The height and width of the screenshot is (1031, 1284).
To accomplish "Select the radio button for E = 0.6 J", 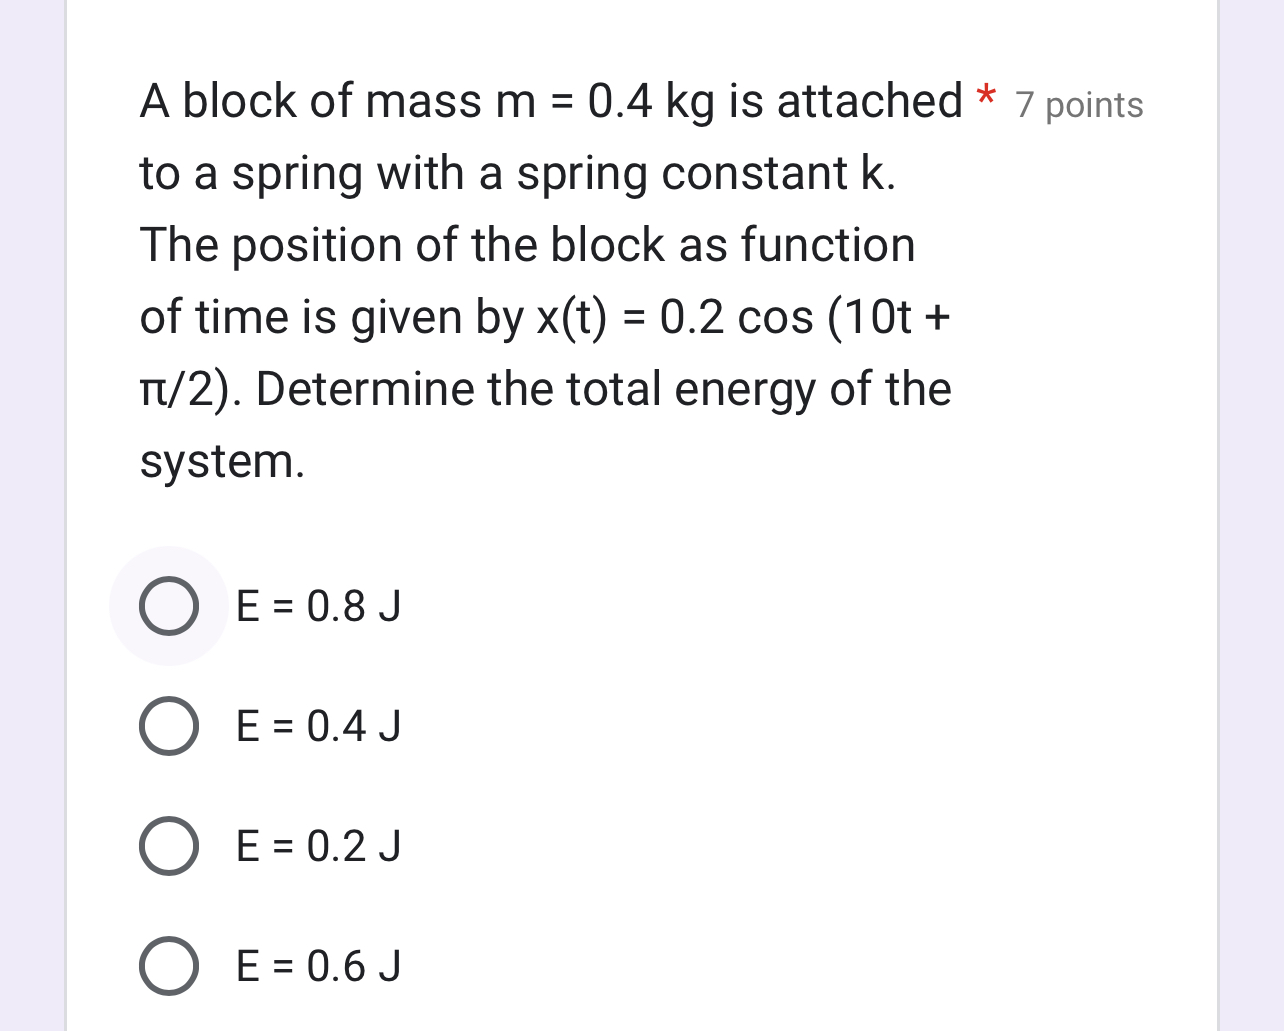I will [x=169, y=967].
